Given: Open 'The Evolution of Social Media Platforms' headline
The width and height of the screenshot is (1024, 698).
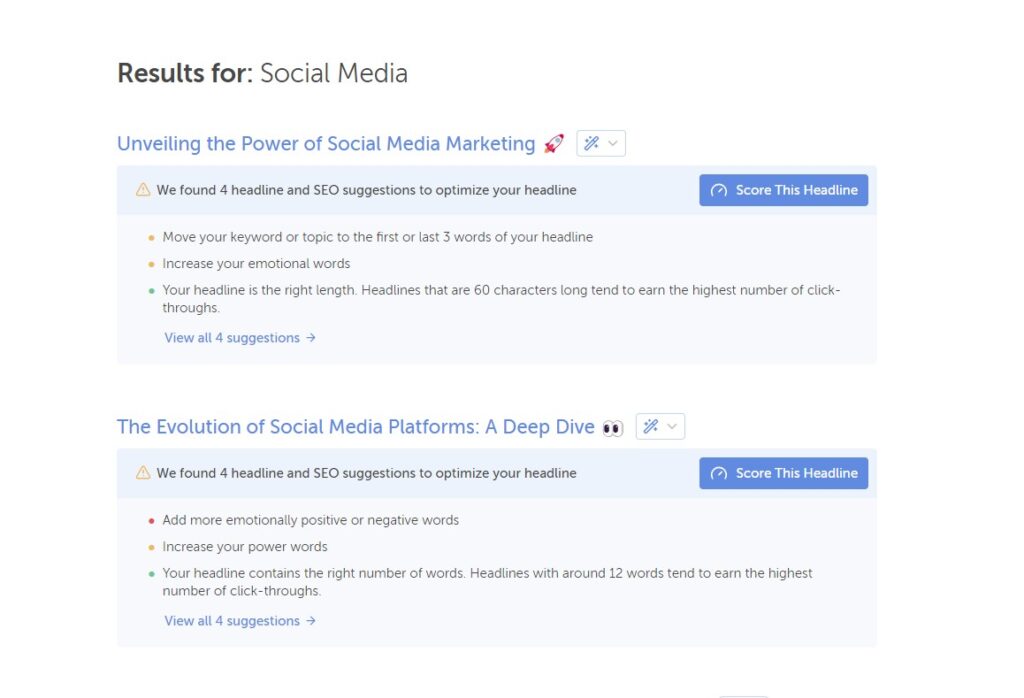Looking at the screenshot, I should pos(355,427).
